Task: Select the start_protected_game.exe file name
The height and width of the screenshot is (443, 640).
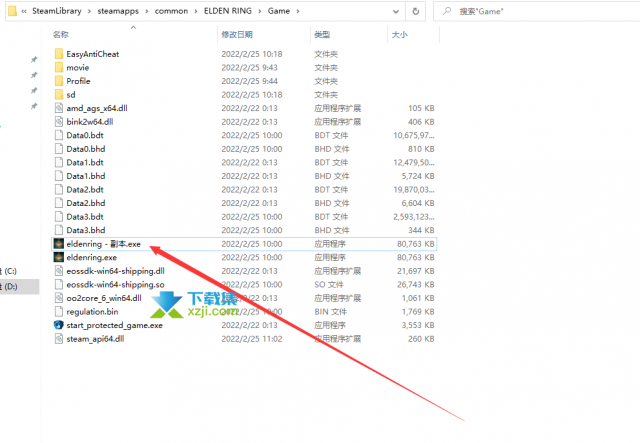Action: pyautogui.click(x=115, y=325)
